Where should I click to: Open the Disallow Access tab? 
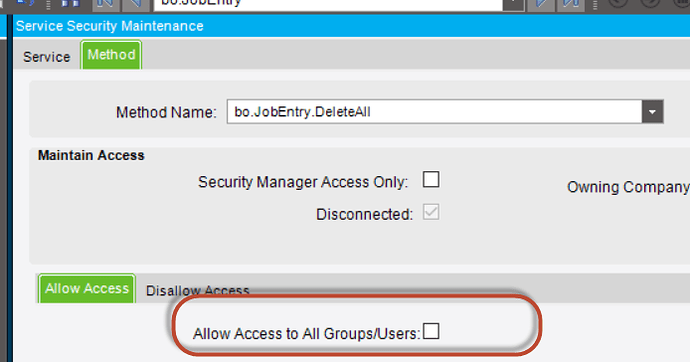tap(198, 290)
